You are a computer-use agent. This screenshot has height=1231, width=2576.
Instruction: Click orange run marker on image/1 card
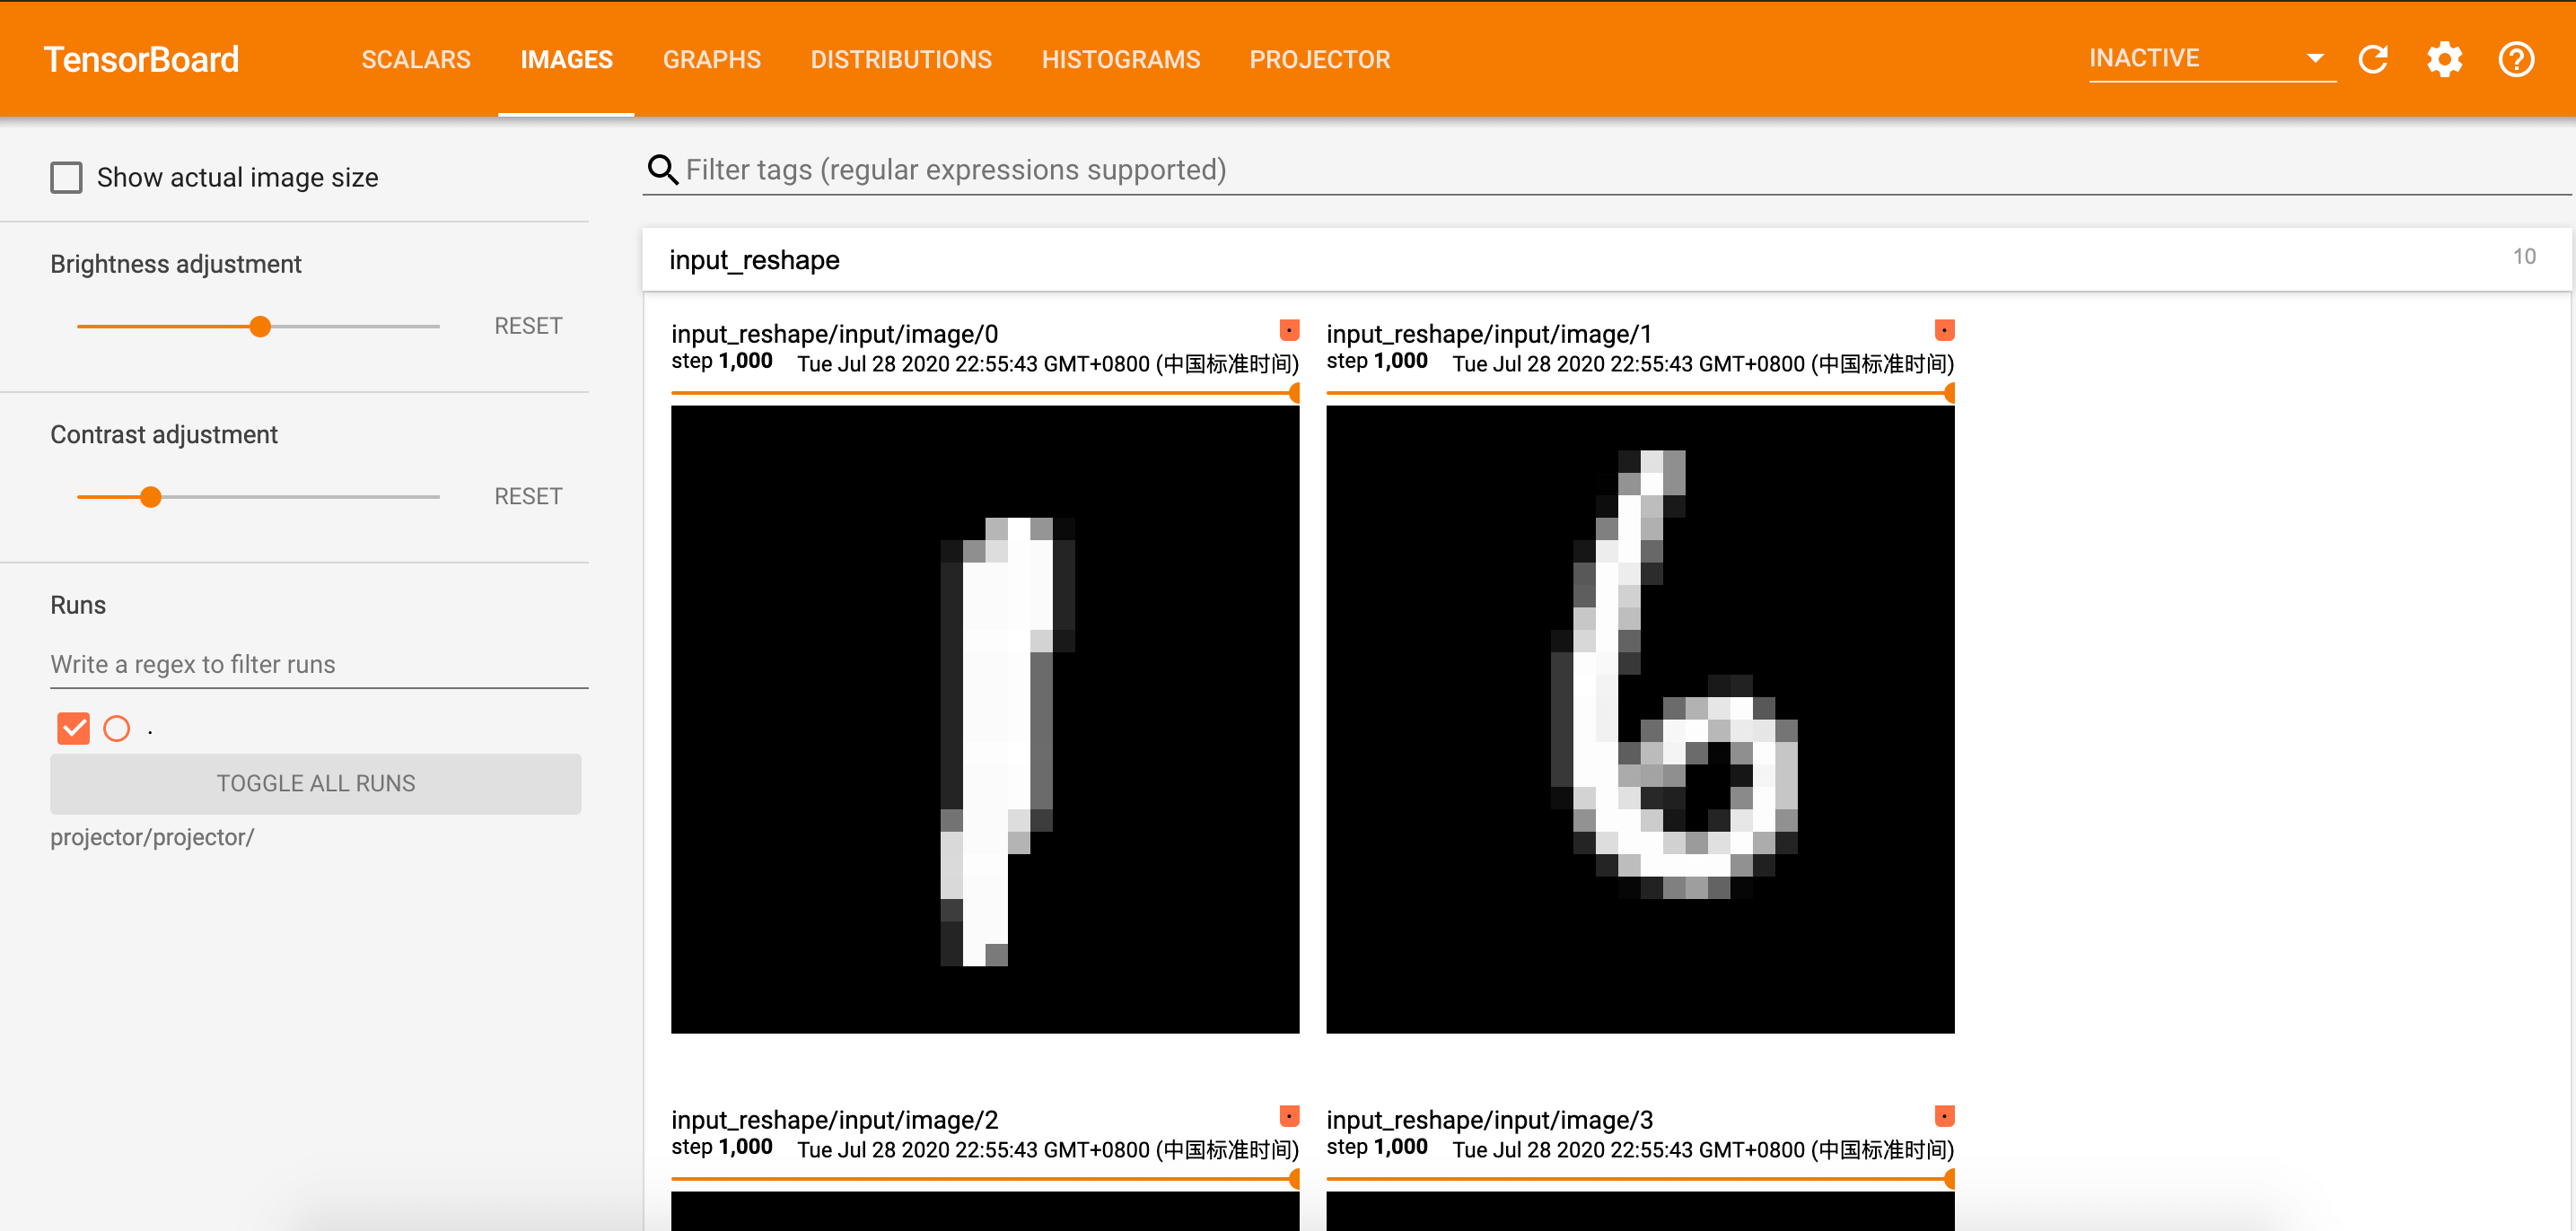(x=1944, y=330)
